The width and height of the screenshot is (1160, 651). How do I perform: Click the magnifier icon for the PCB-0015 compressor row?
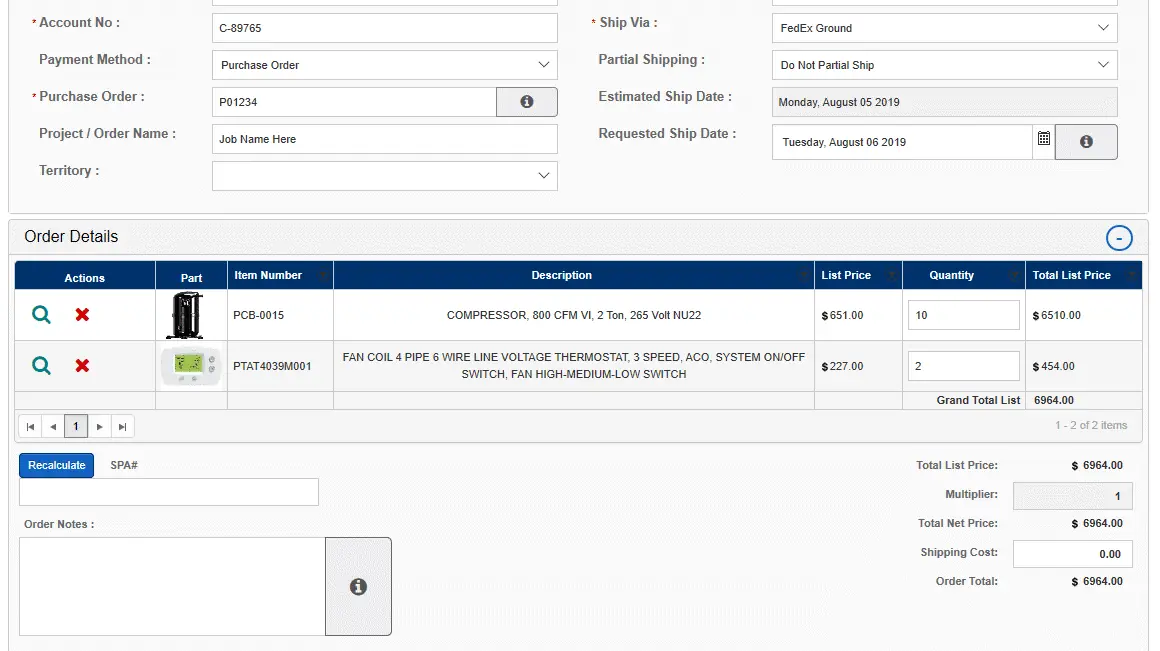tap(40, 314)
